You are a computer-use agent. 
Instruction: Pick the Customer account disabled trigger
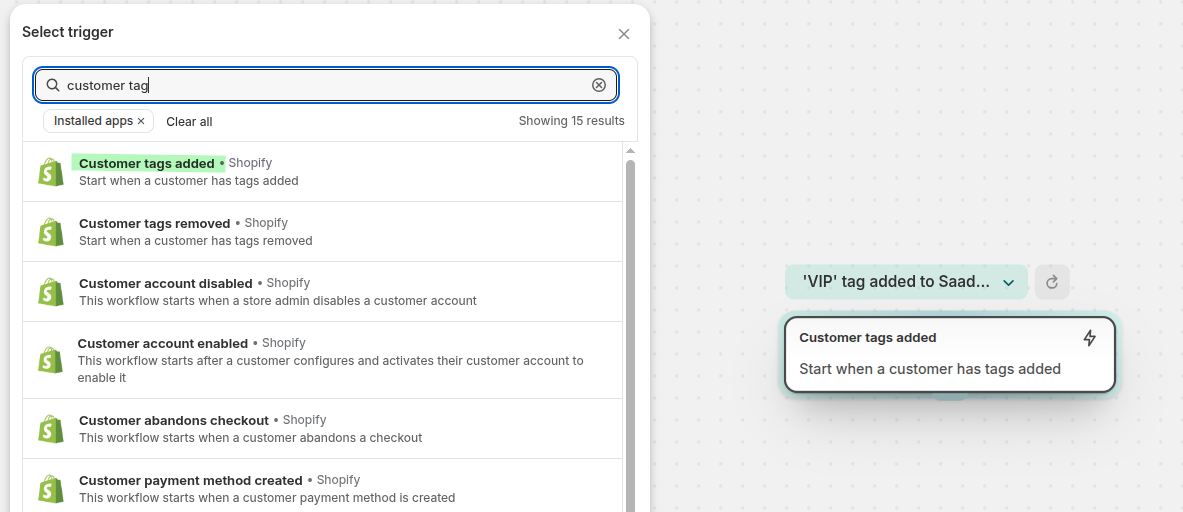165,284
